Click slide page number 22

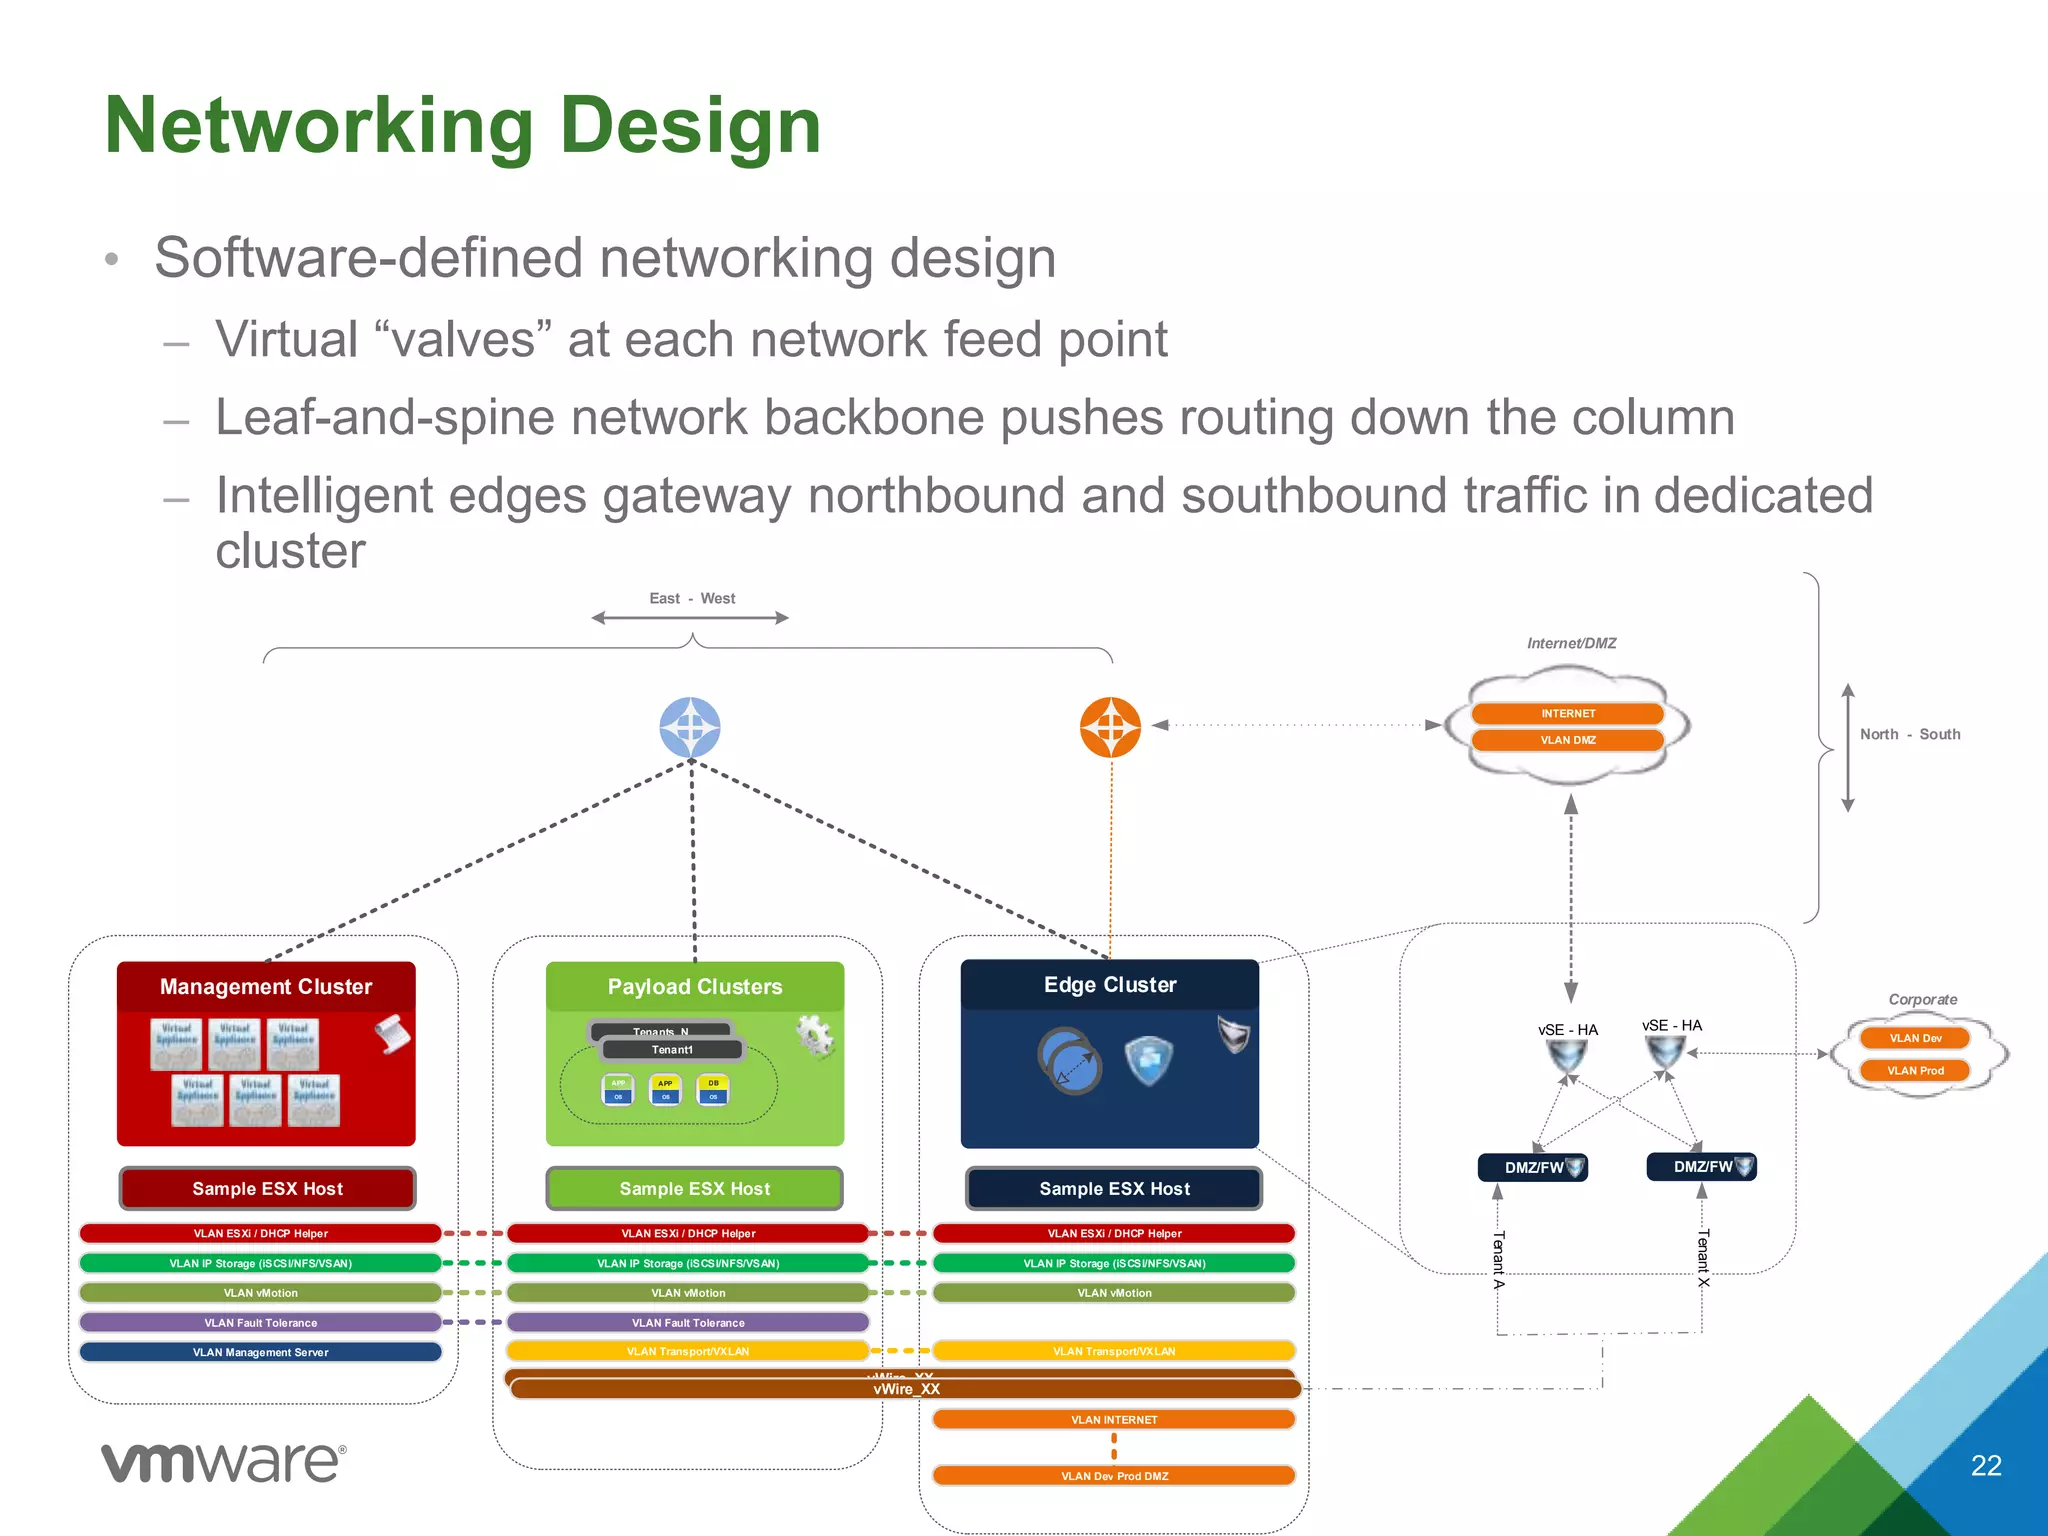(1985, 1465)
